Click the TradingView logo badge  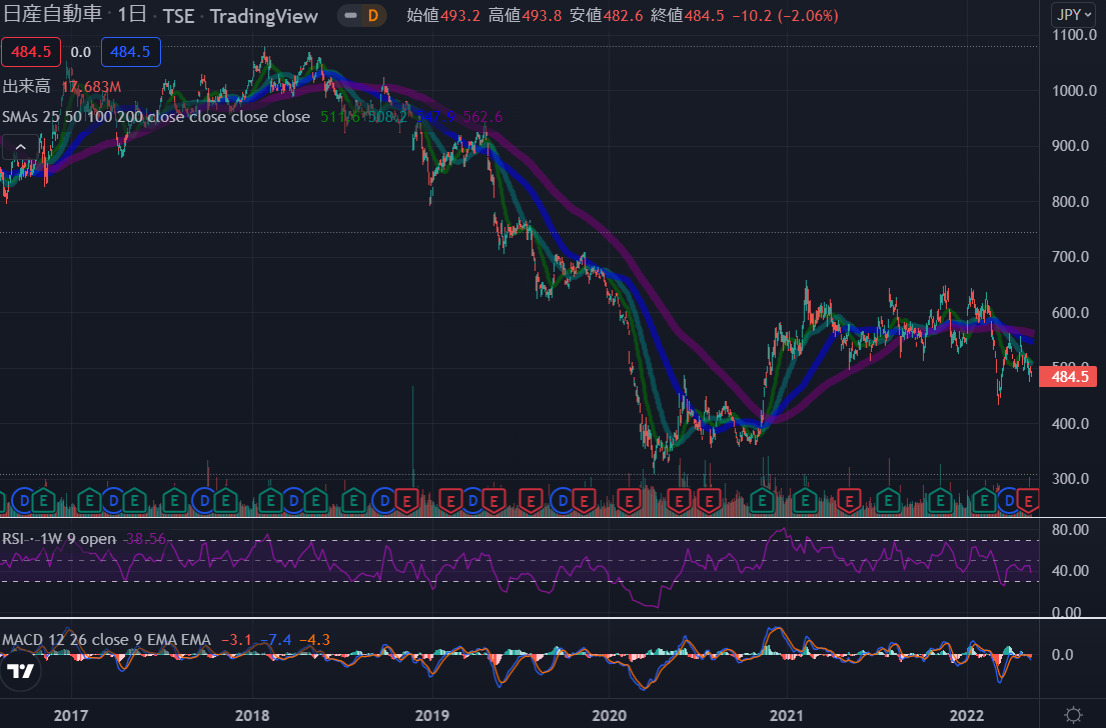(20, 671)
